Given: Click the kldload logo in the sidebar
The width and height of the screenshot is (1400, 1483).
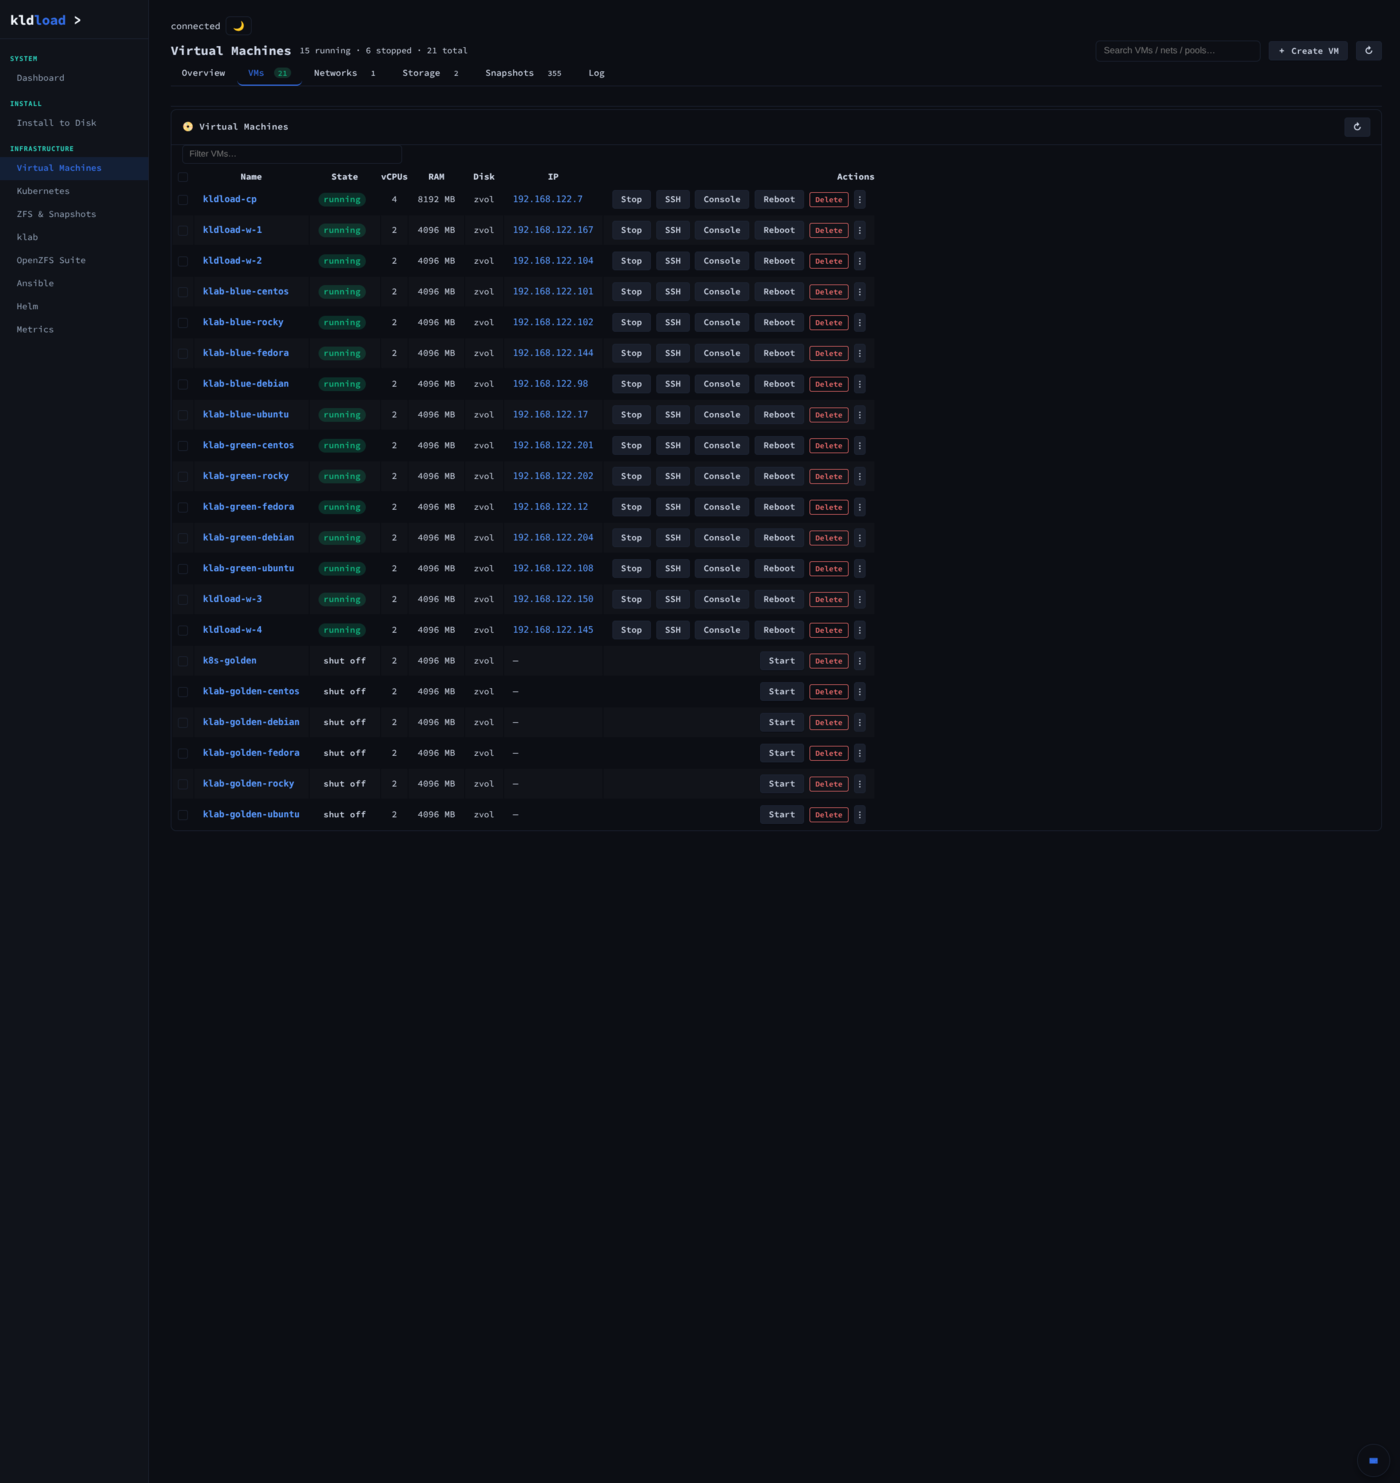Looking at the screenshot, I should click(45, 20).
